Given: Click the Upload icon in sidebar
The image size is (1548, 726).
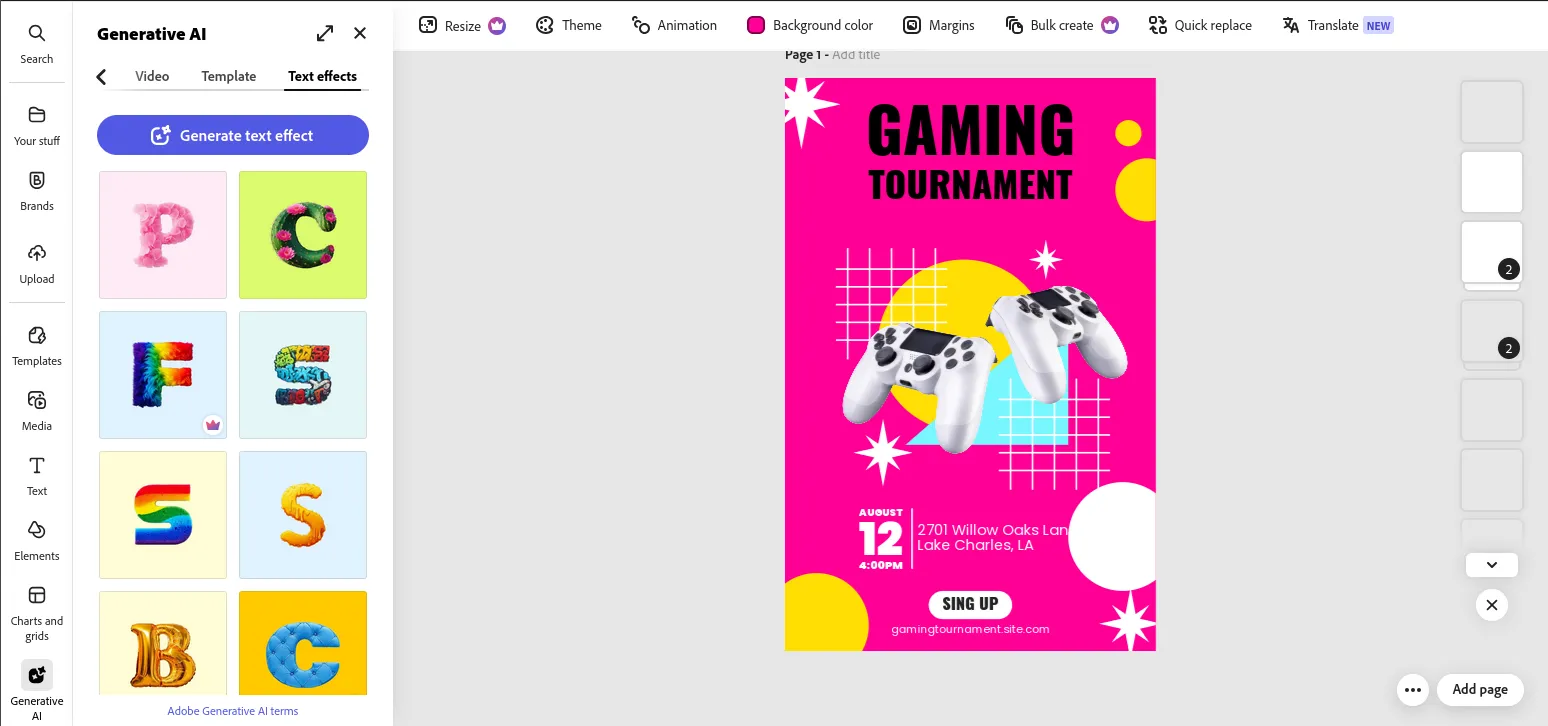Looking at the screenshot, I should [x=36, y=263].
